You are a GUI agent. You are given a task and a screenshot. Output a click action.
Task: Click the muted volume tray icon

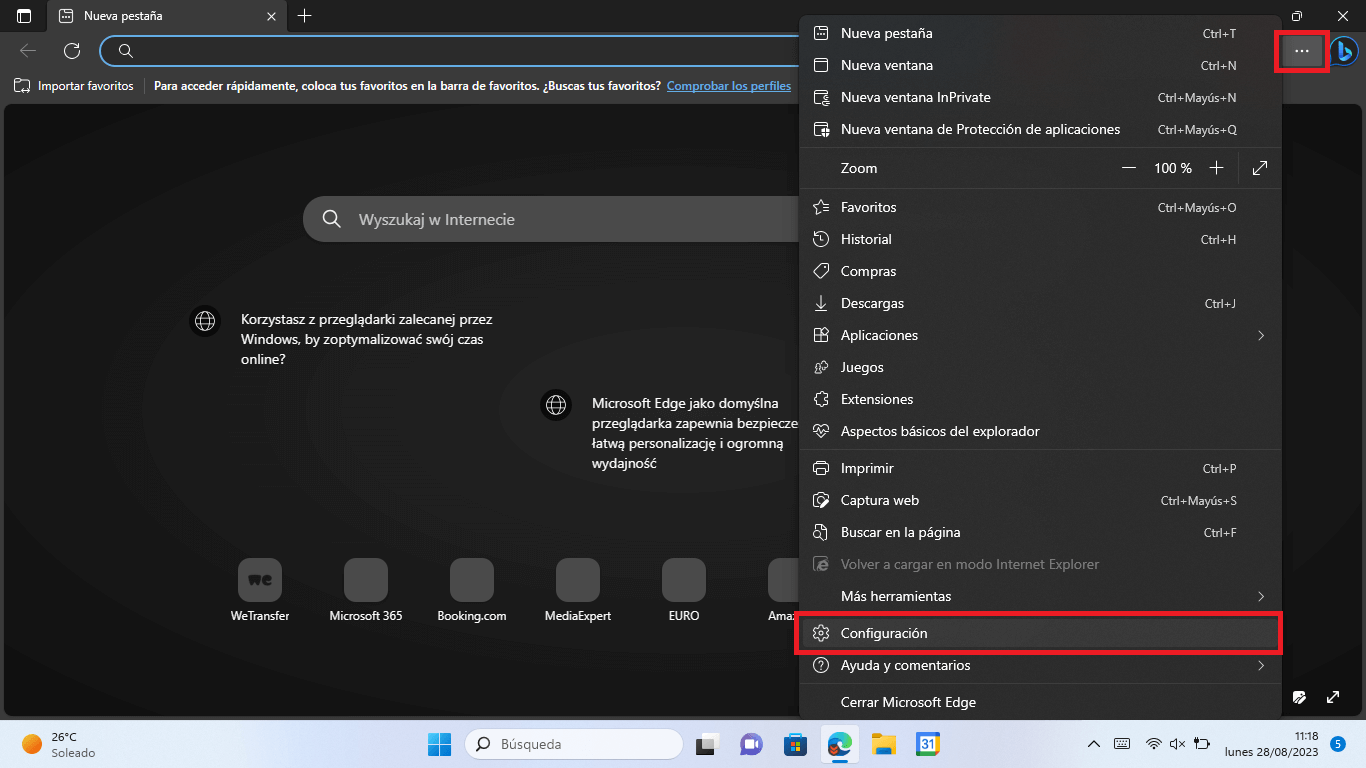coord(1177,744)
